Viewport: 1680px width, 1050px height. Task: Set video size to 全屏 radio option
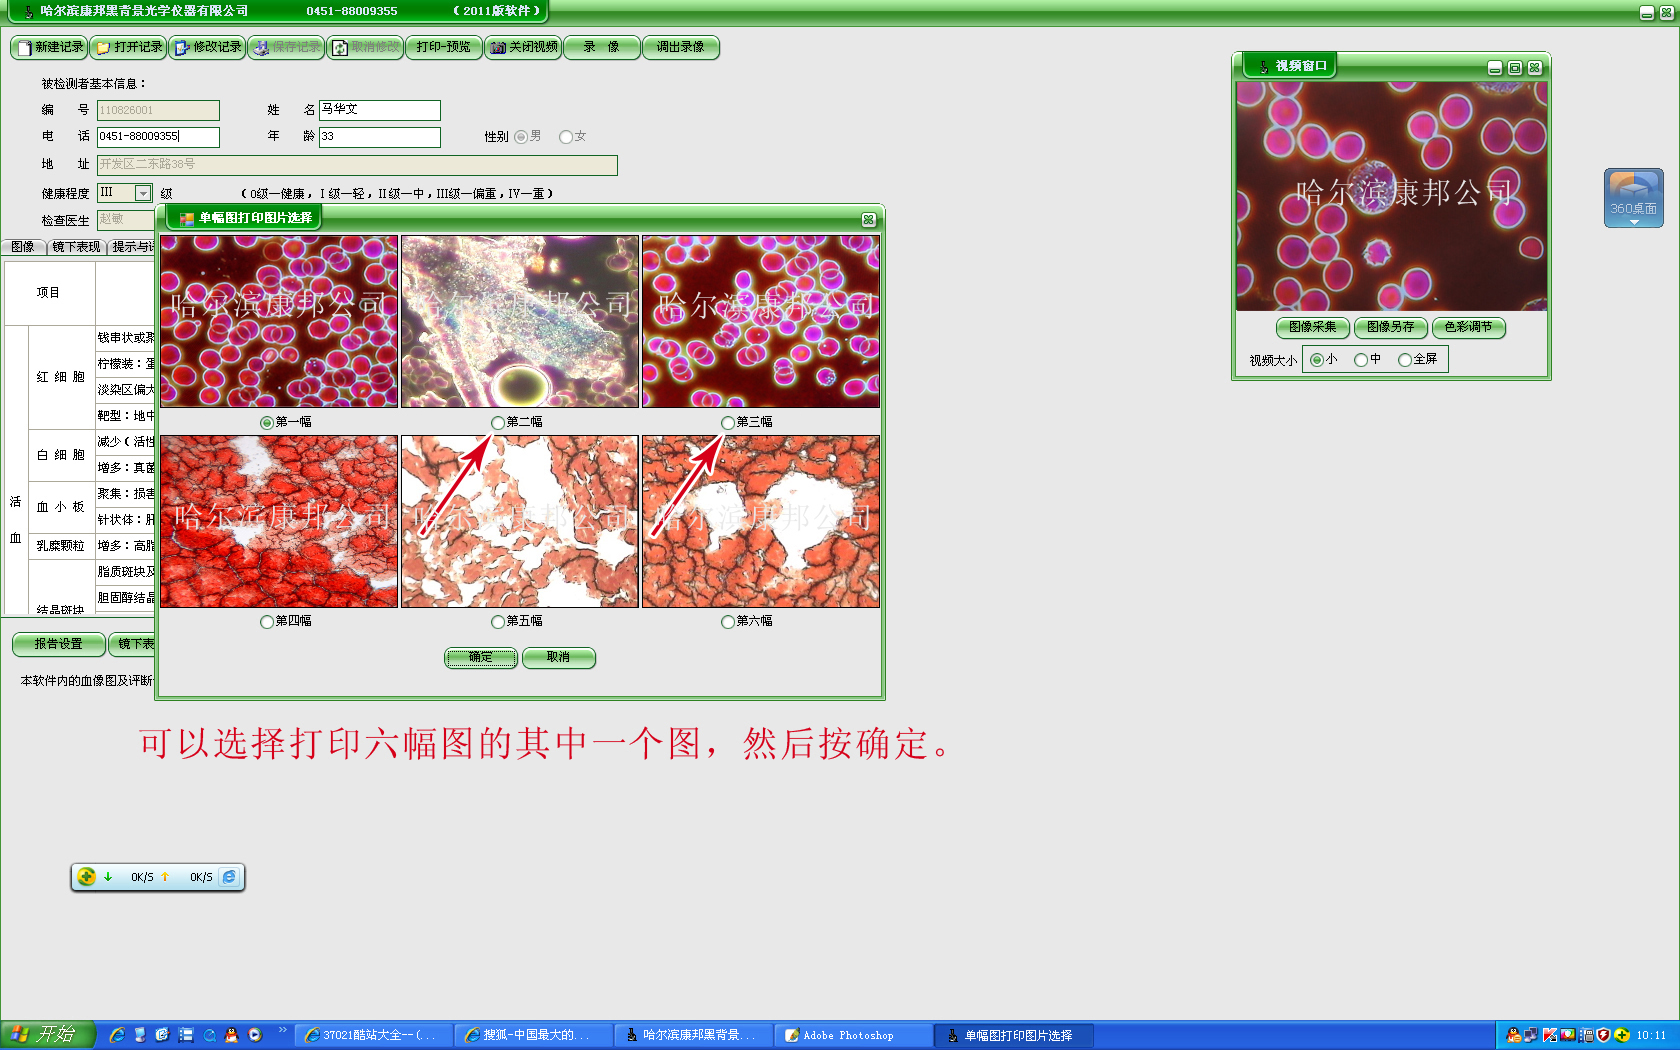tap(1405, 360)
